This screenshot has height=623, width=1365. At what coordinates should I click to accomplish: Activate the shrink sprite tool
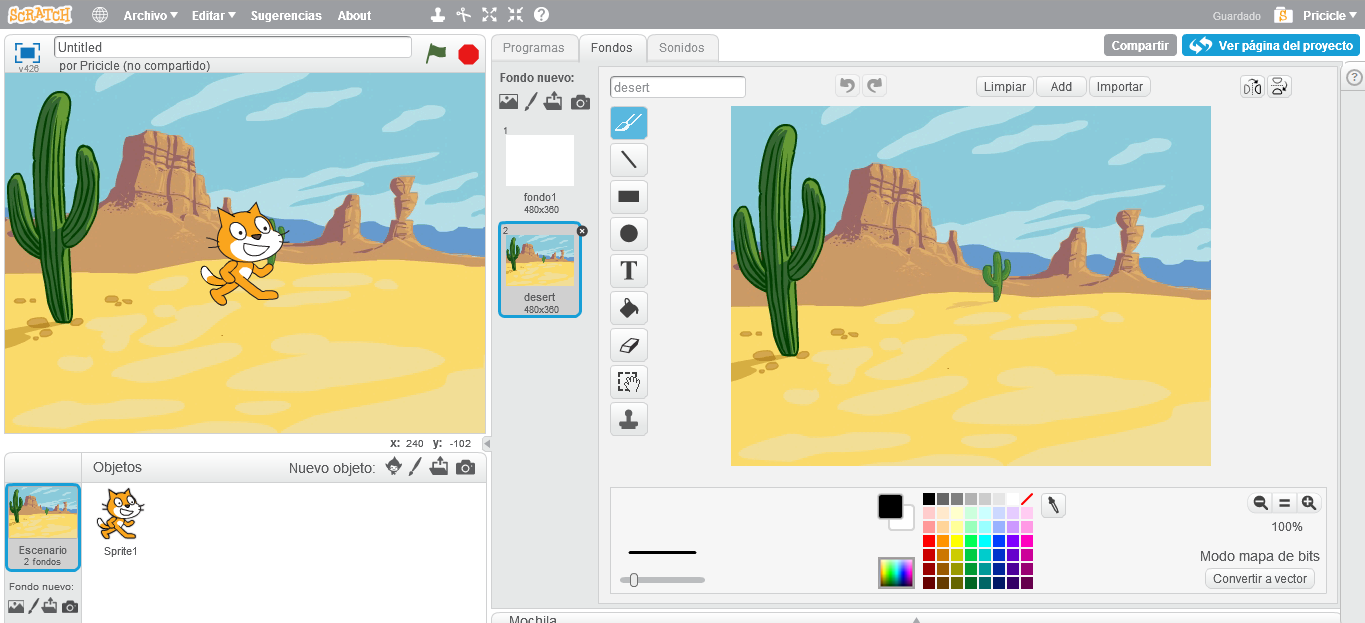point(515,15)
